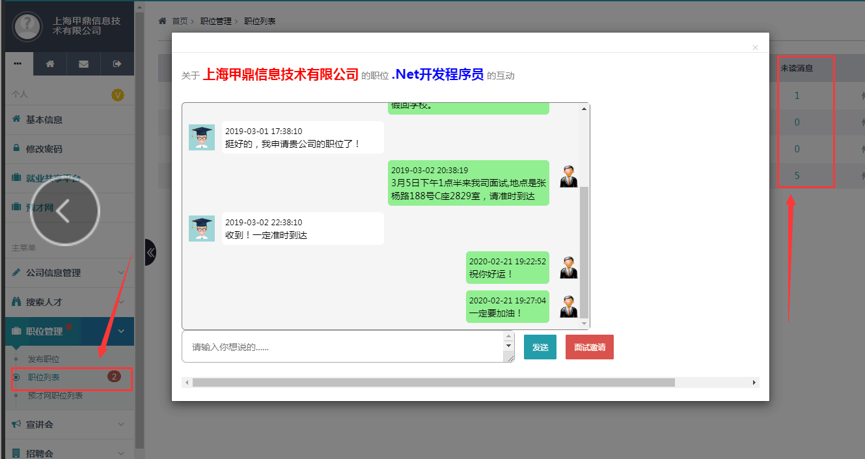
Task: Expand the 招聘会 chevron
Action: (121, 453)
